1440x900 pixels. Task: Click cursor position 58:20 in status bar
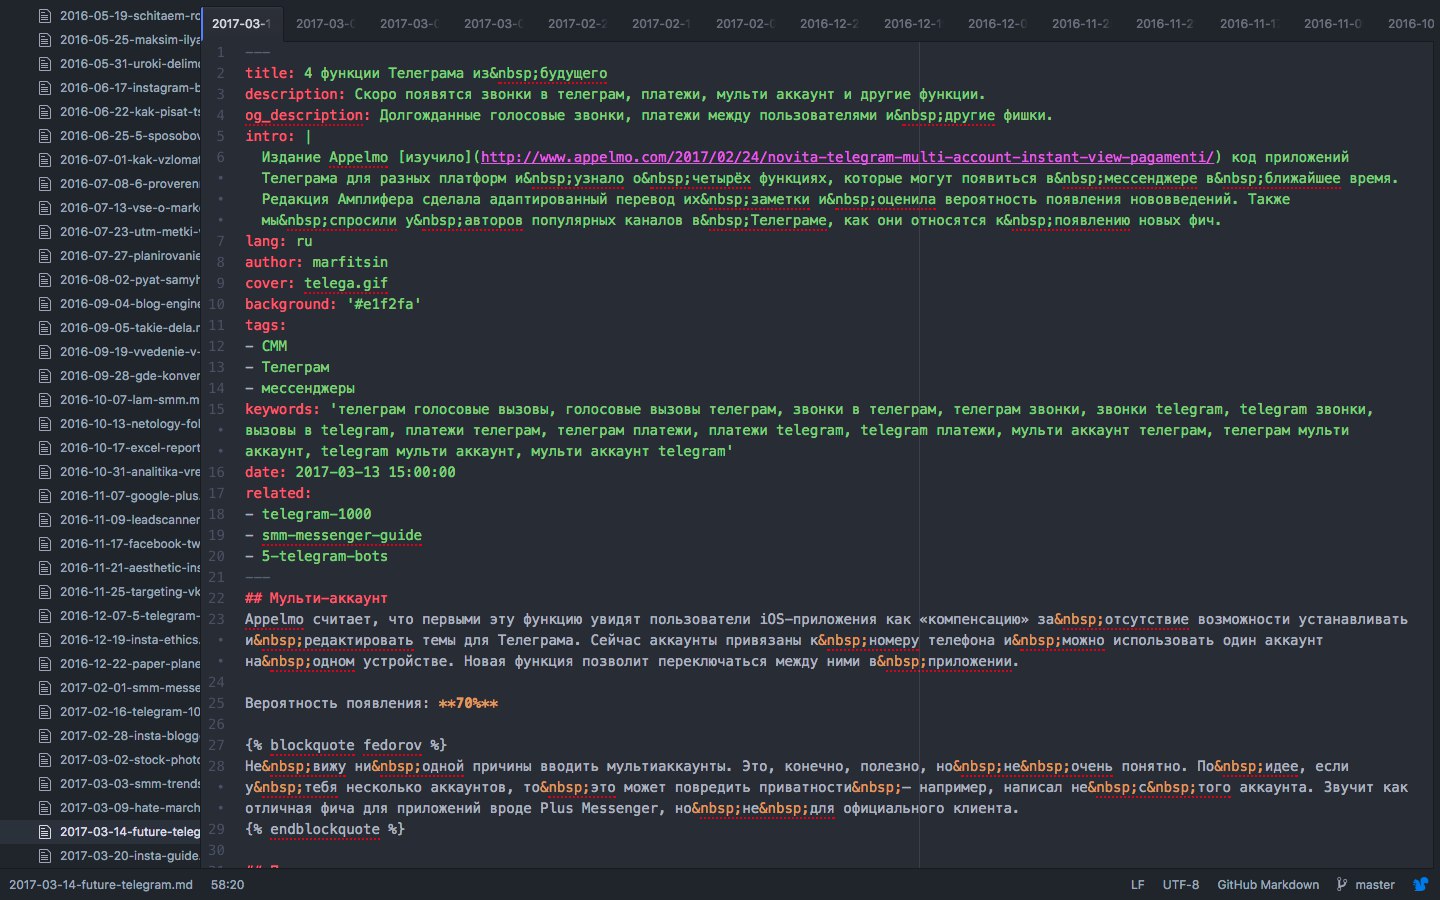(228, 884)
